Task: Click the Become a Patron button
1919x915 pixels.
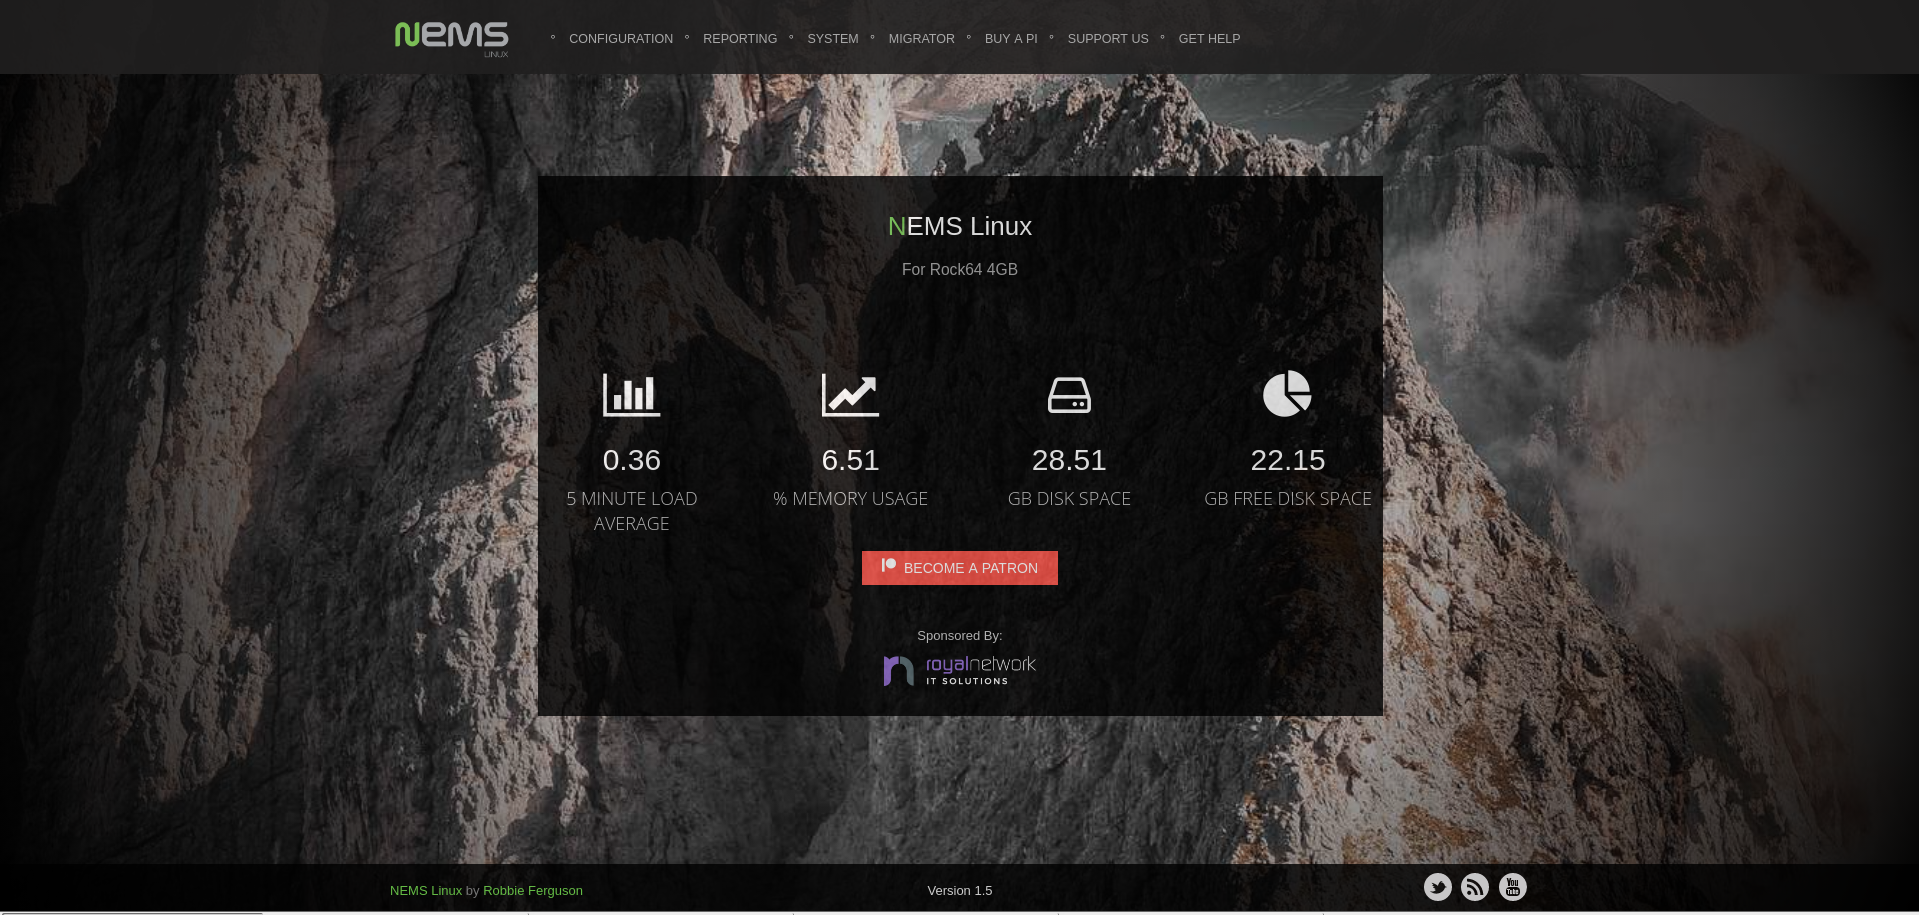Action: click(960, 568)
